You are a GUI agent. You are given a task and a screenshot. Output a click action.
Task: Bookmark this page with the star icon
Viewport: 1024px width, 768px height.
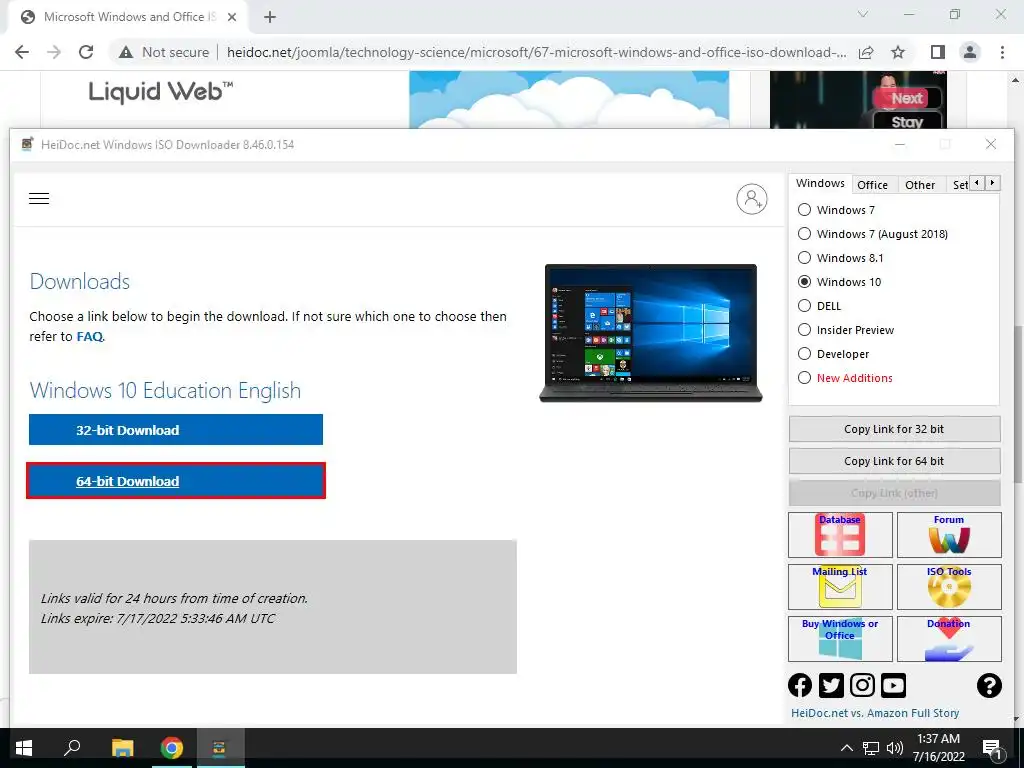click(x=898, y=52)
